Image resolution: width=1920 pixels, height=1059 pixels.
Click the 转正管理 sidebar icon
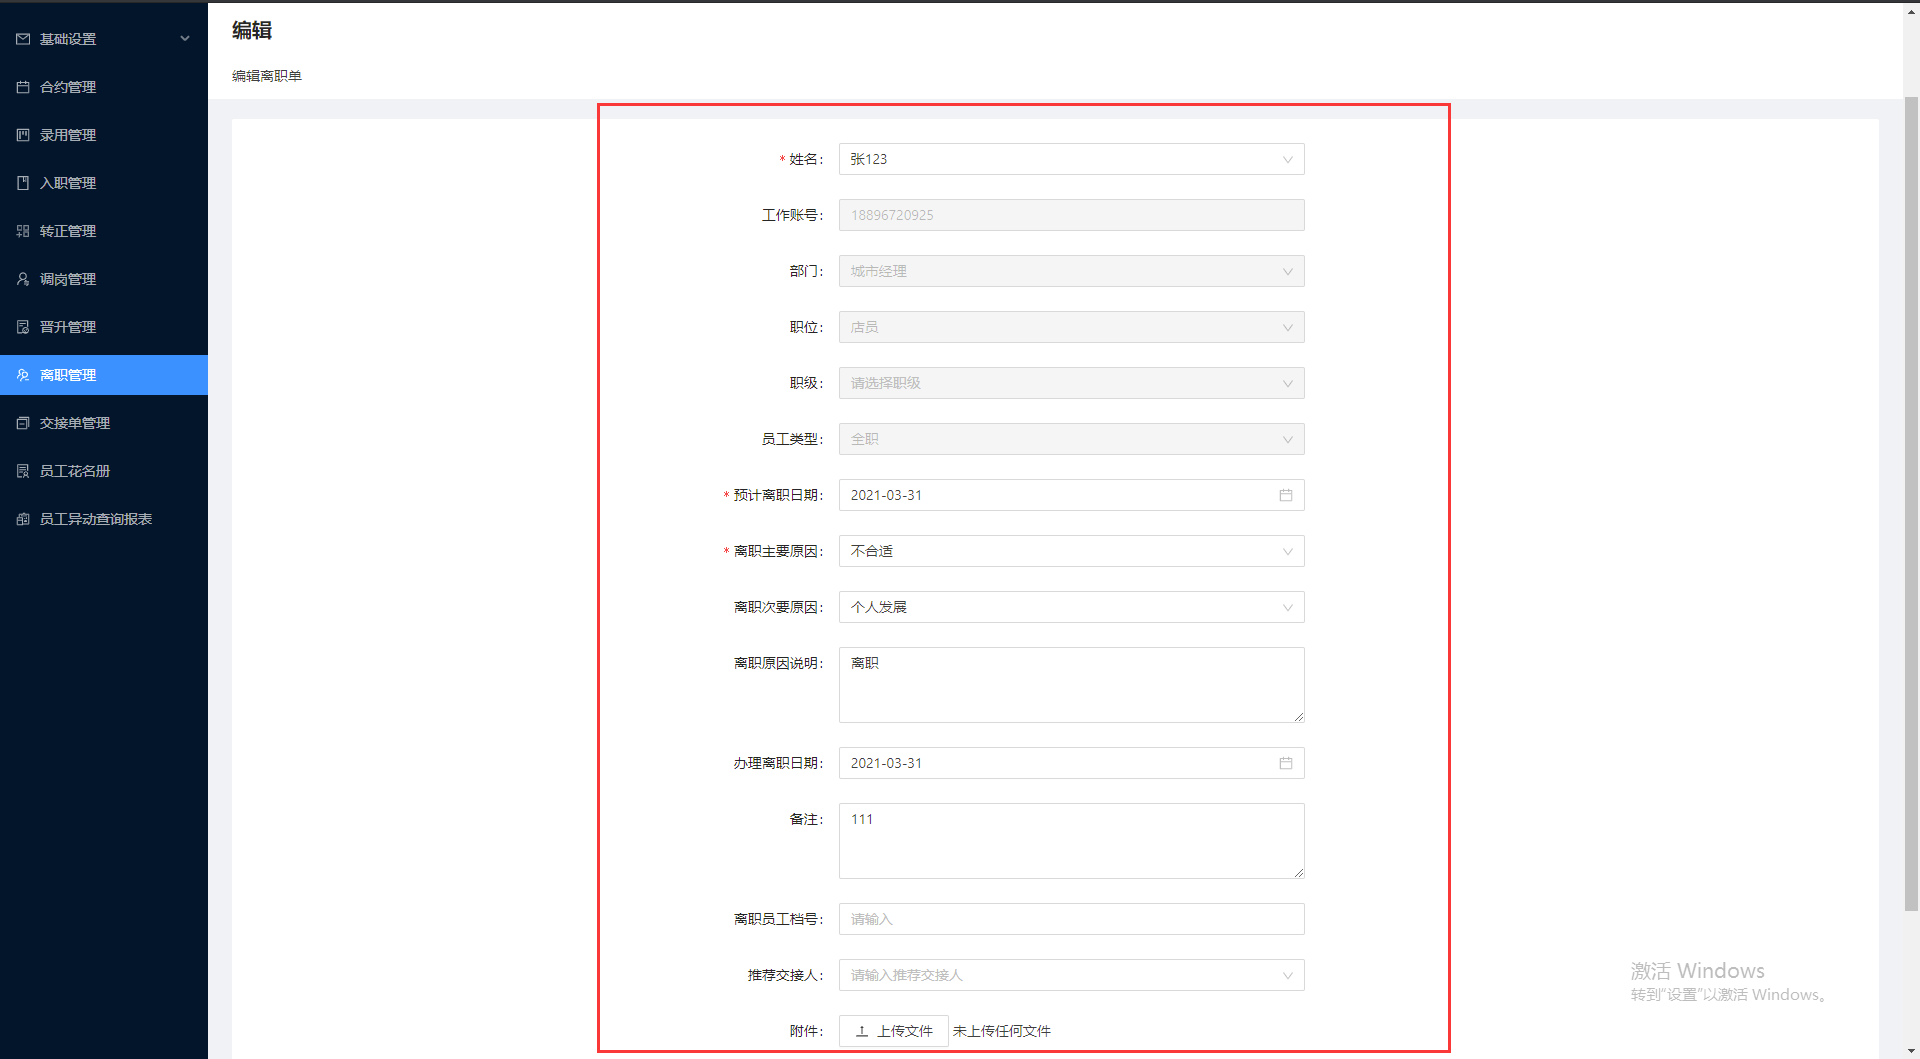tap(23, 231)
